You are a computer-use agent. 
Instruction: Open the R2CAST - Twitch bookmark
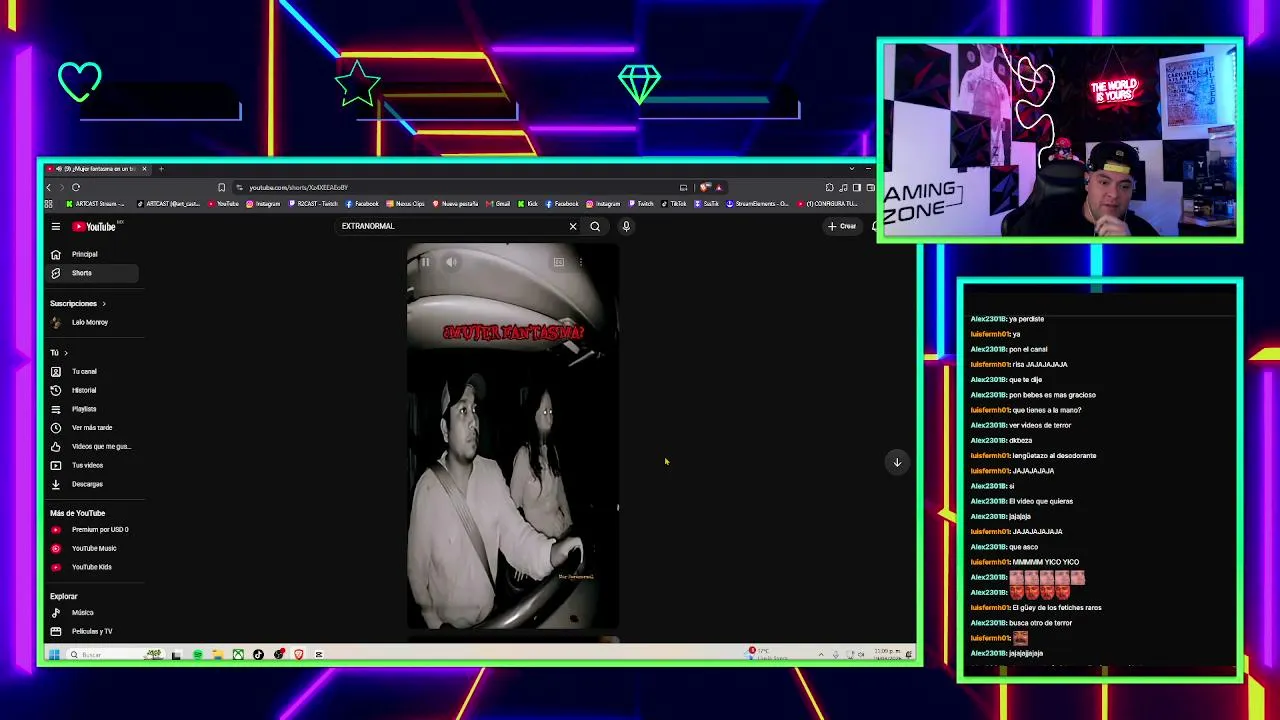click(314, 204)
